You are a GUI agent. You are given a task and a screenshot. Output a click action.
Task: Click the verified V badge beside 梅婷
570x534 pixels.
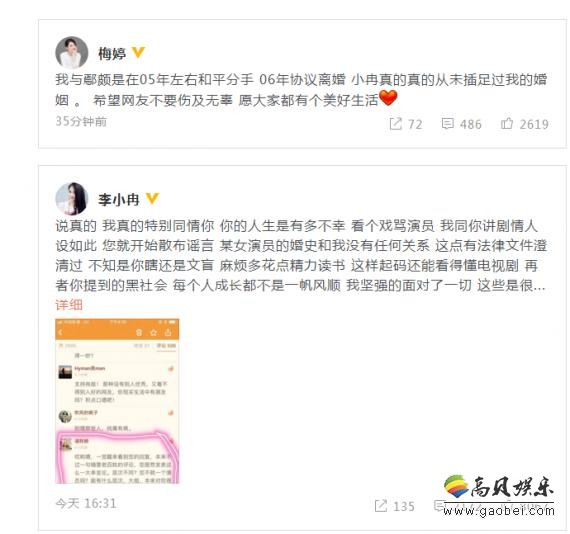pyautogui.click(x=138, y=52)
